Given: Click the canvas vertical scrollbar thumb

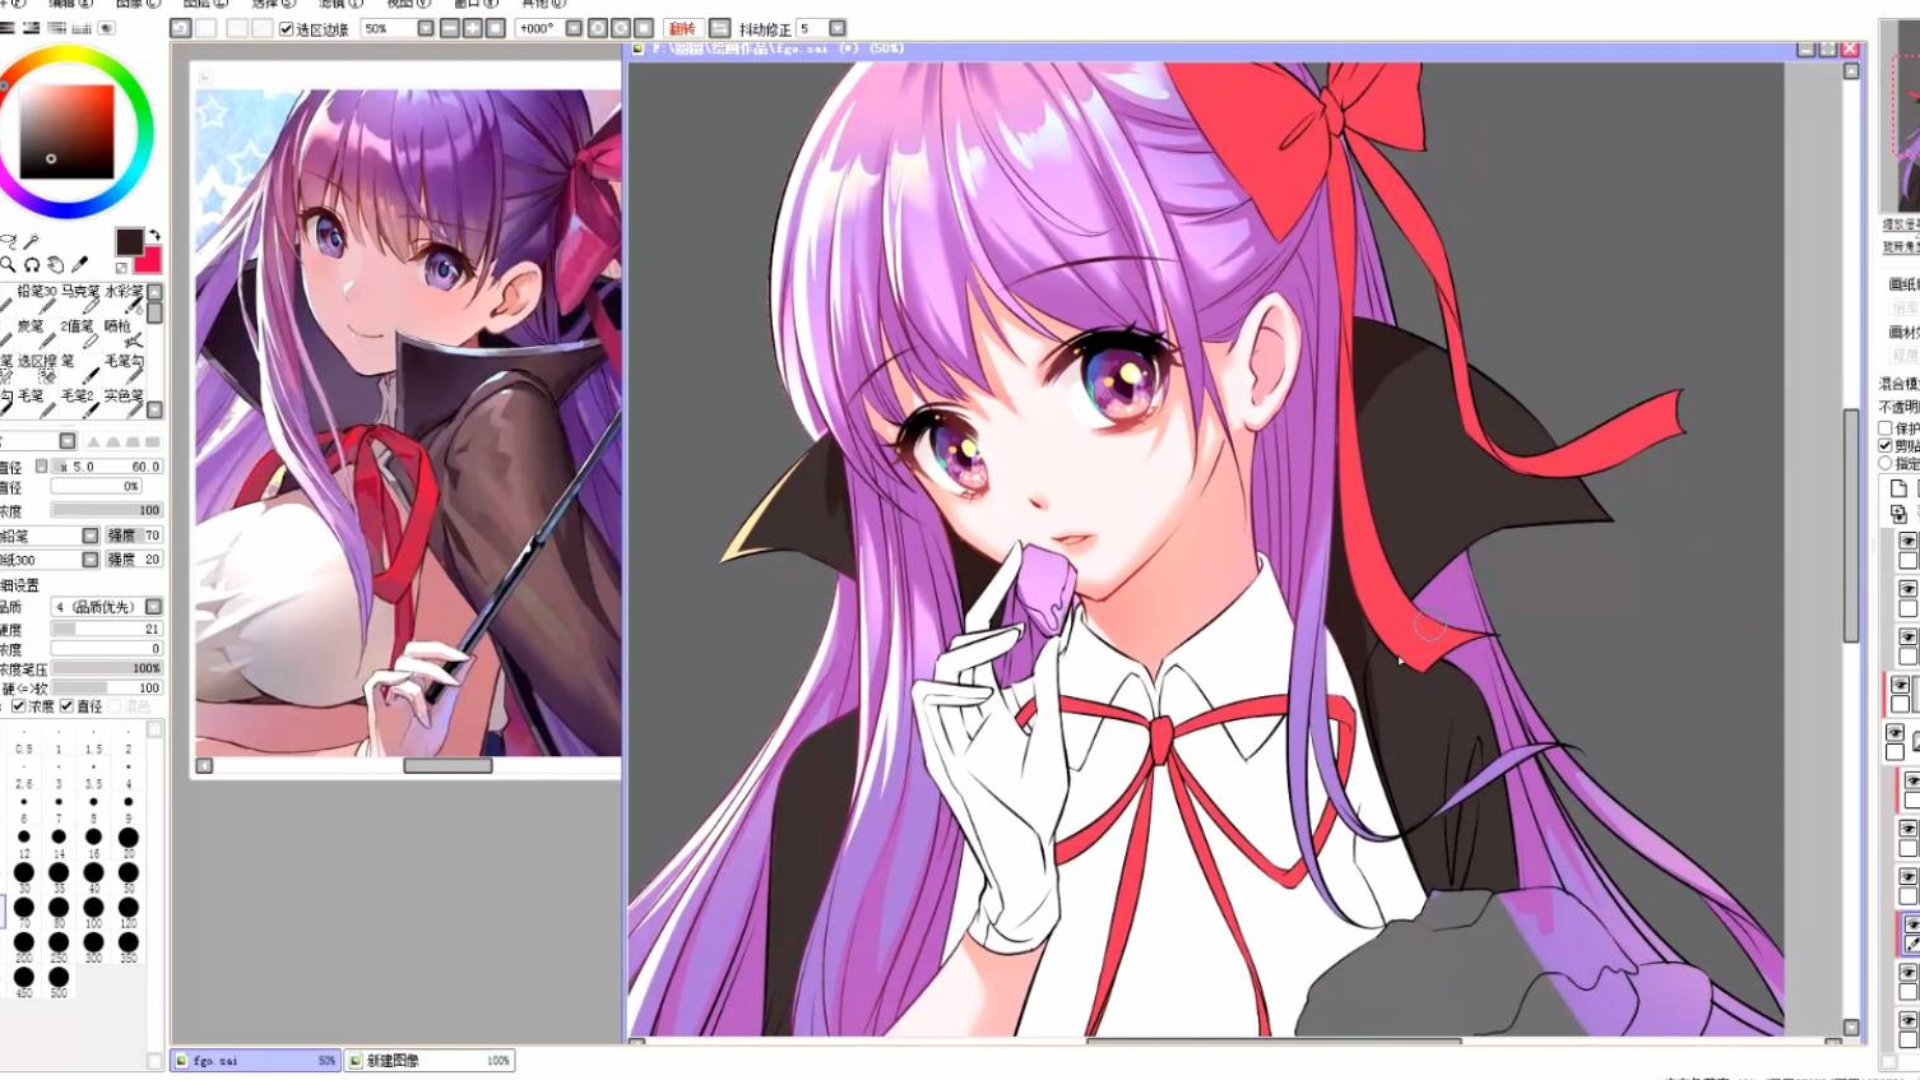Looking at the screenshot, I should [1851, 525].
